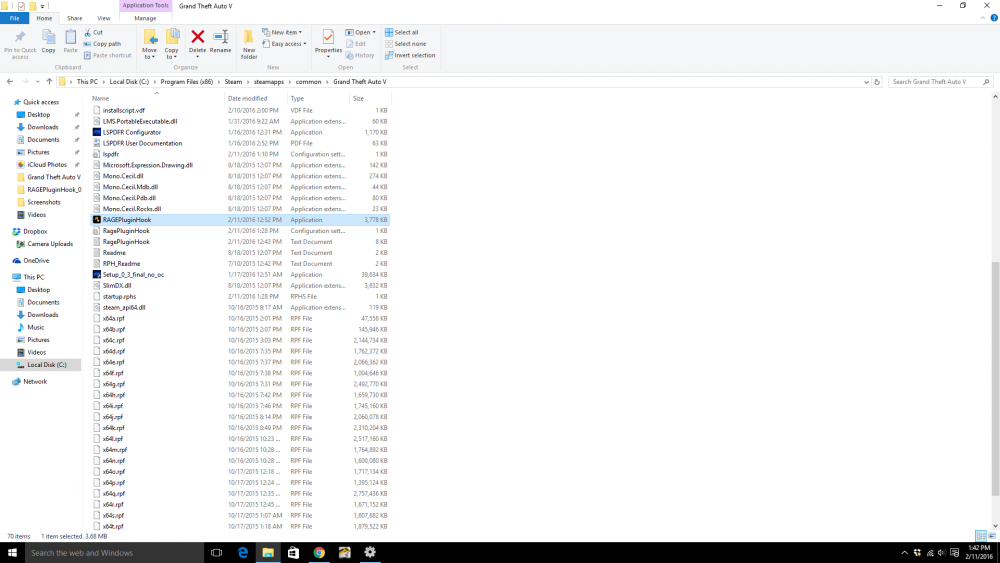Image resolution: width=1000 pixels, height=563 pixels.
Task: Open History in ribbon
Action: tap(360, 55)
